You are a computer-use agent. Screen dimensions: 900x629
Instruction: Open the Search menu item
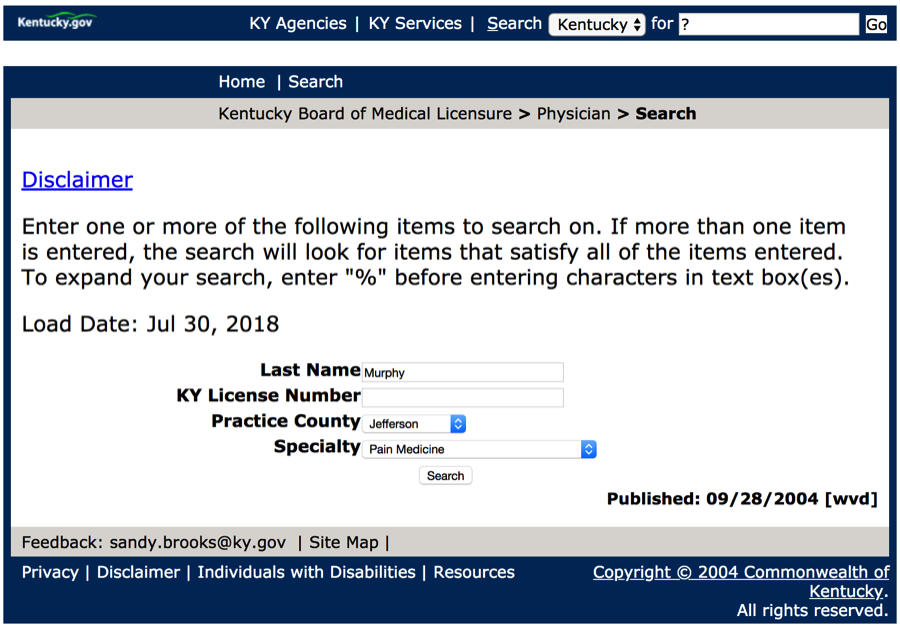coord(316,82)
